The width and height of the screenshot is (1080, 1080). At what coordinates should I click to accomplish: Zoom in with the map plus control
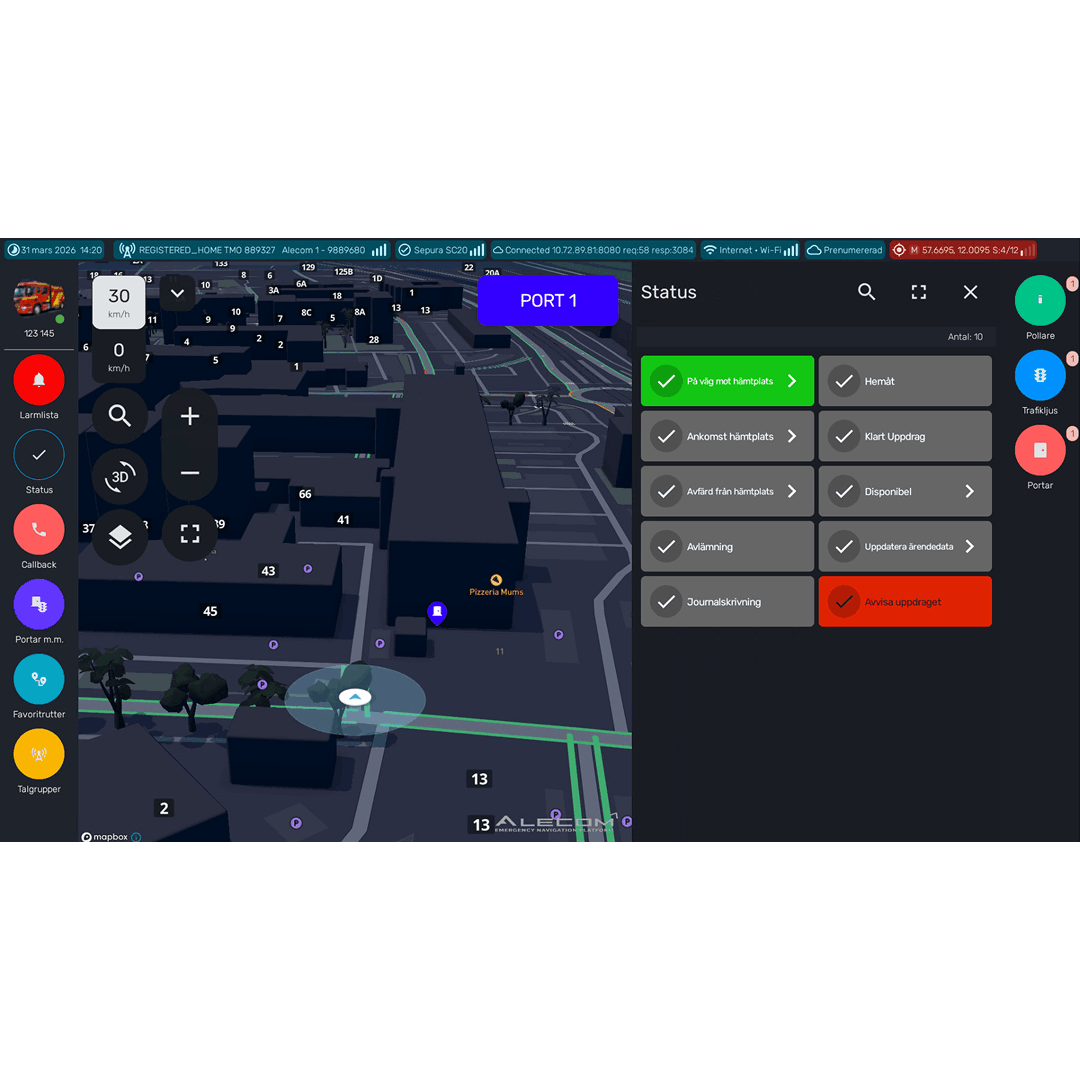(189, 416)
